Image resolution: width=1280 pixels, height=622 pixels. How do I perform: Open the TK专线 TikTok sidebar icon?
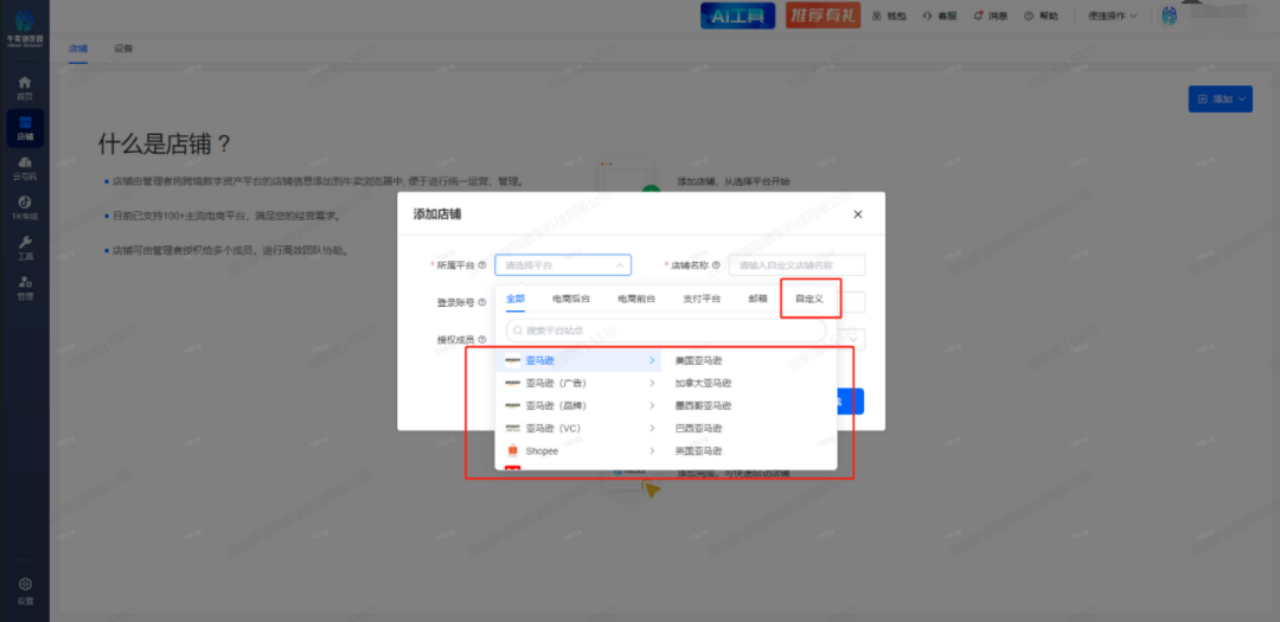[x=25, y=207]
